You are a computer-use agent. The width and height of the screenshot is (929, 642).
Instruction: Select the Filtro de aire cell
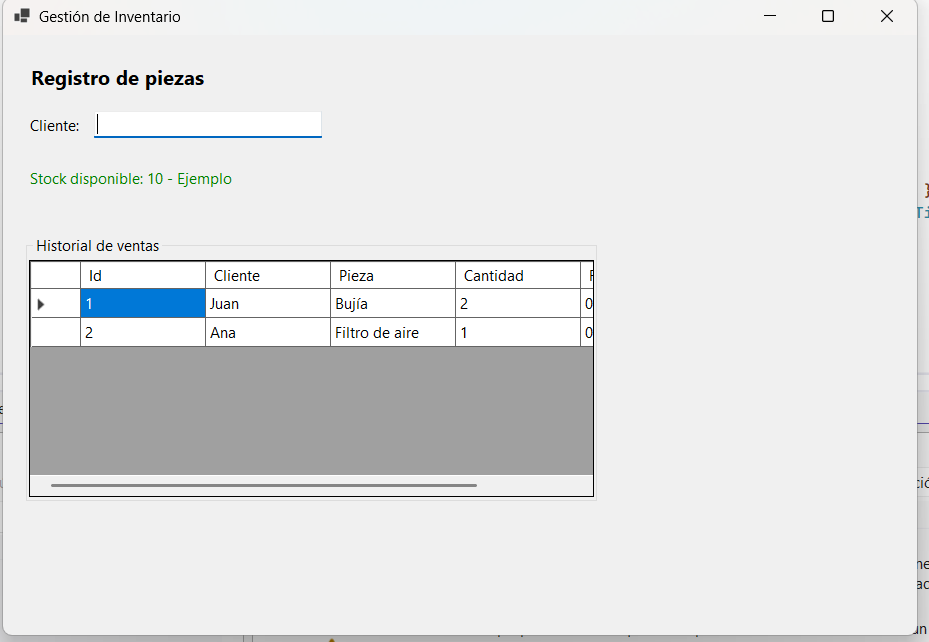point(392,333)
